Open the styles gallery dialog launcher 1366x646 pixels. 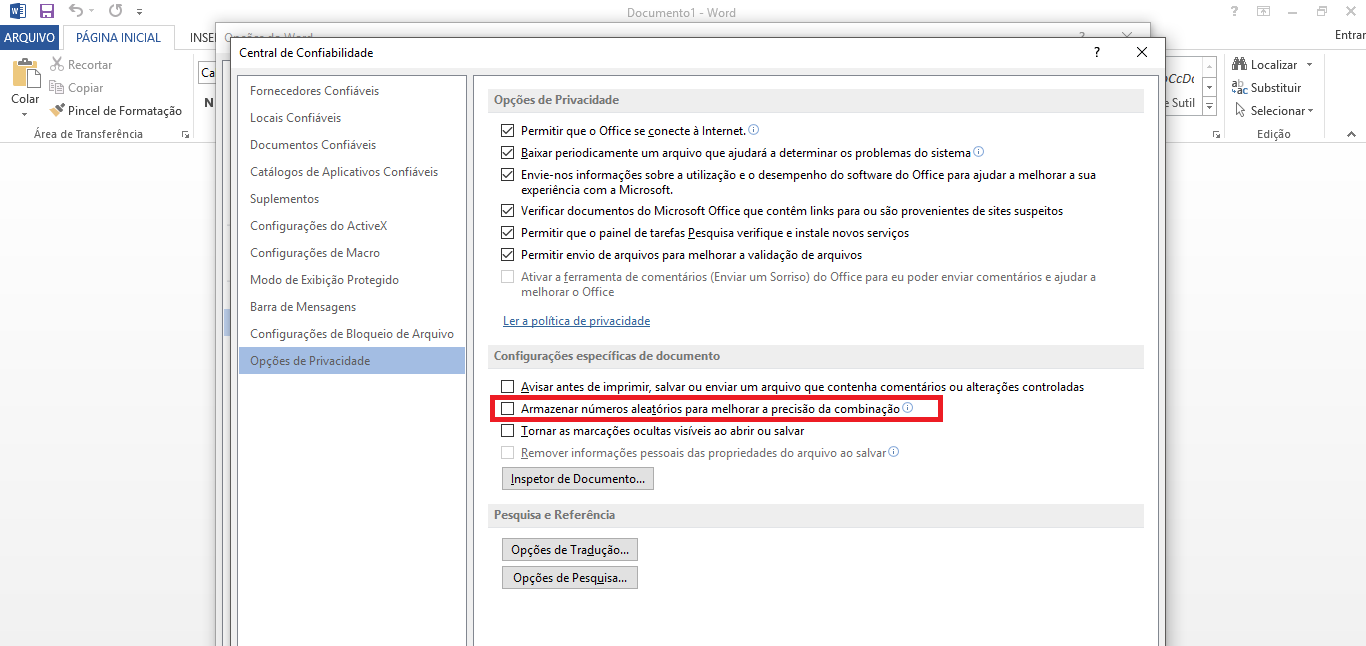click(1216, 134)
